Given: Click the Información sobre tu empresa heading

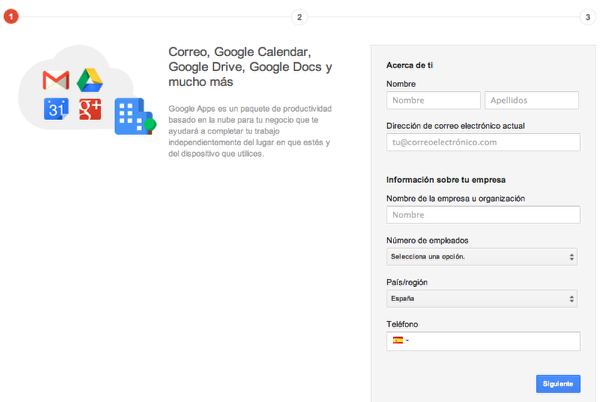Looking at the screenshot, I should click(x=445, y=180).
